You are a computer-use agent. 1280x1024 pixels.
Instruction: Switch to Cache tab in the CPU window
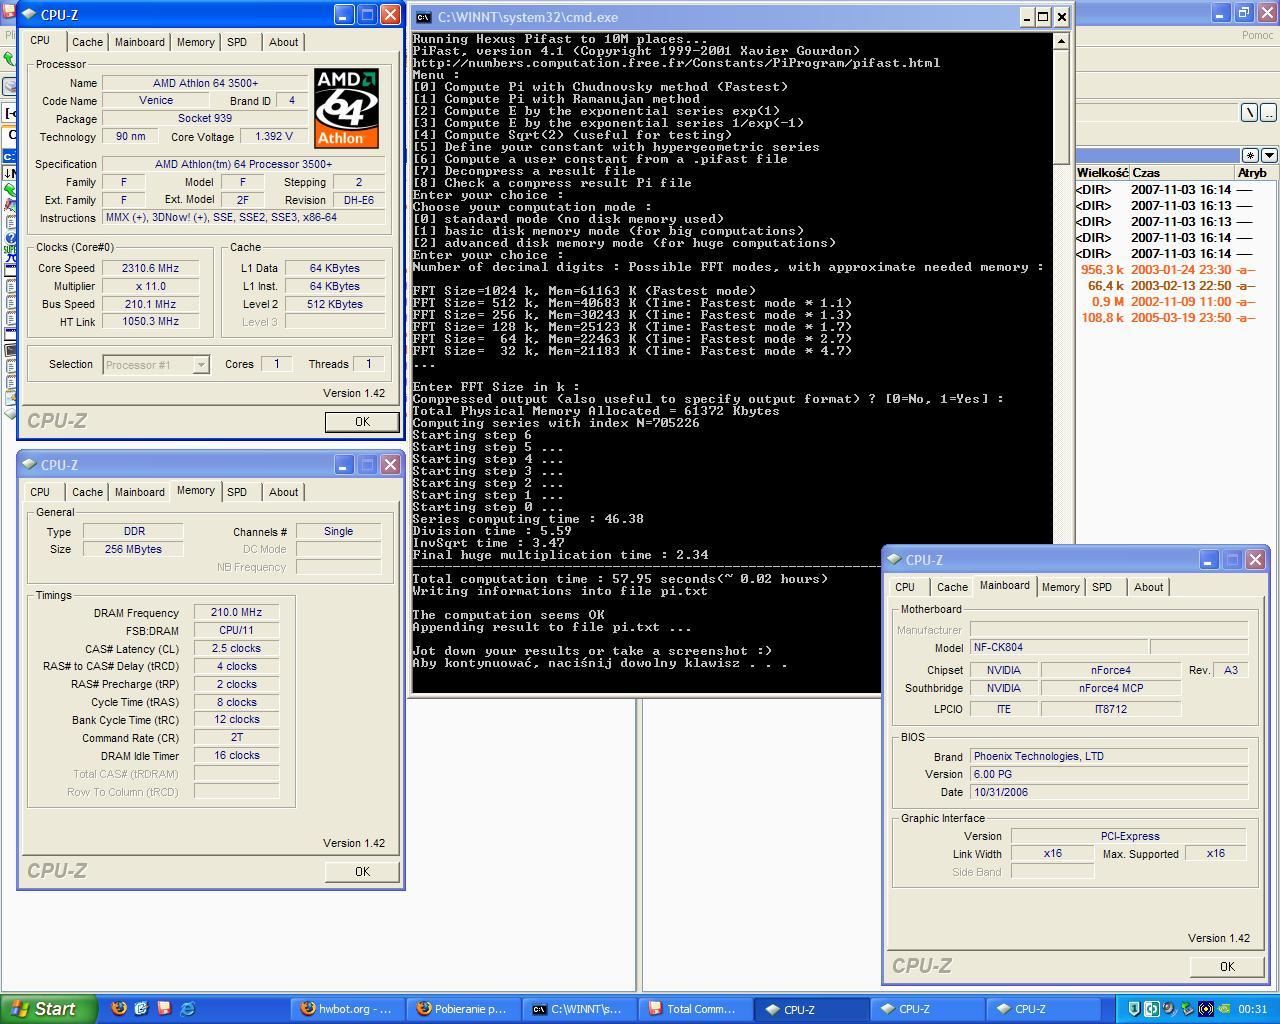click(x=87, y=42)
